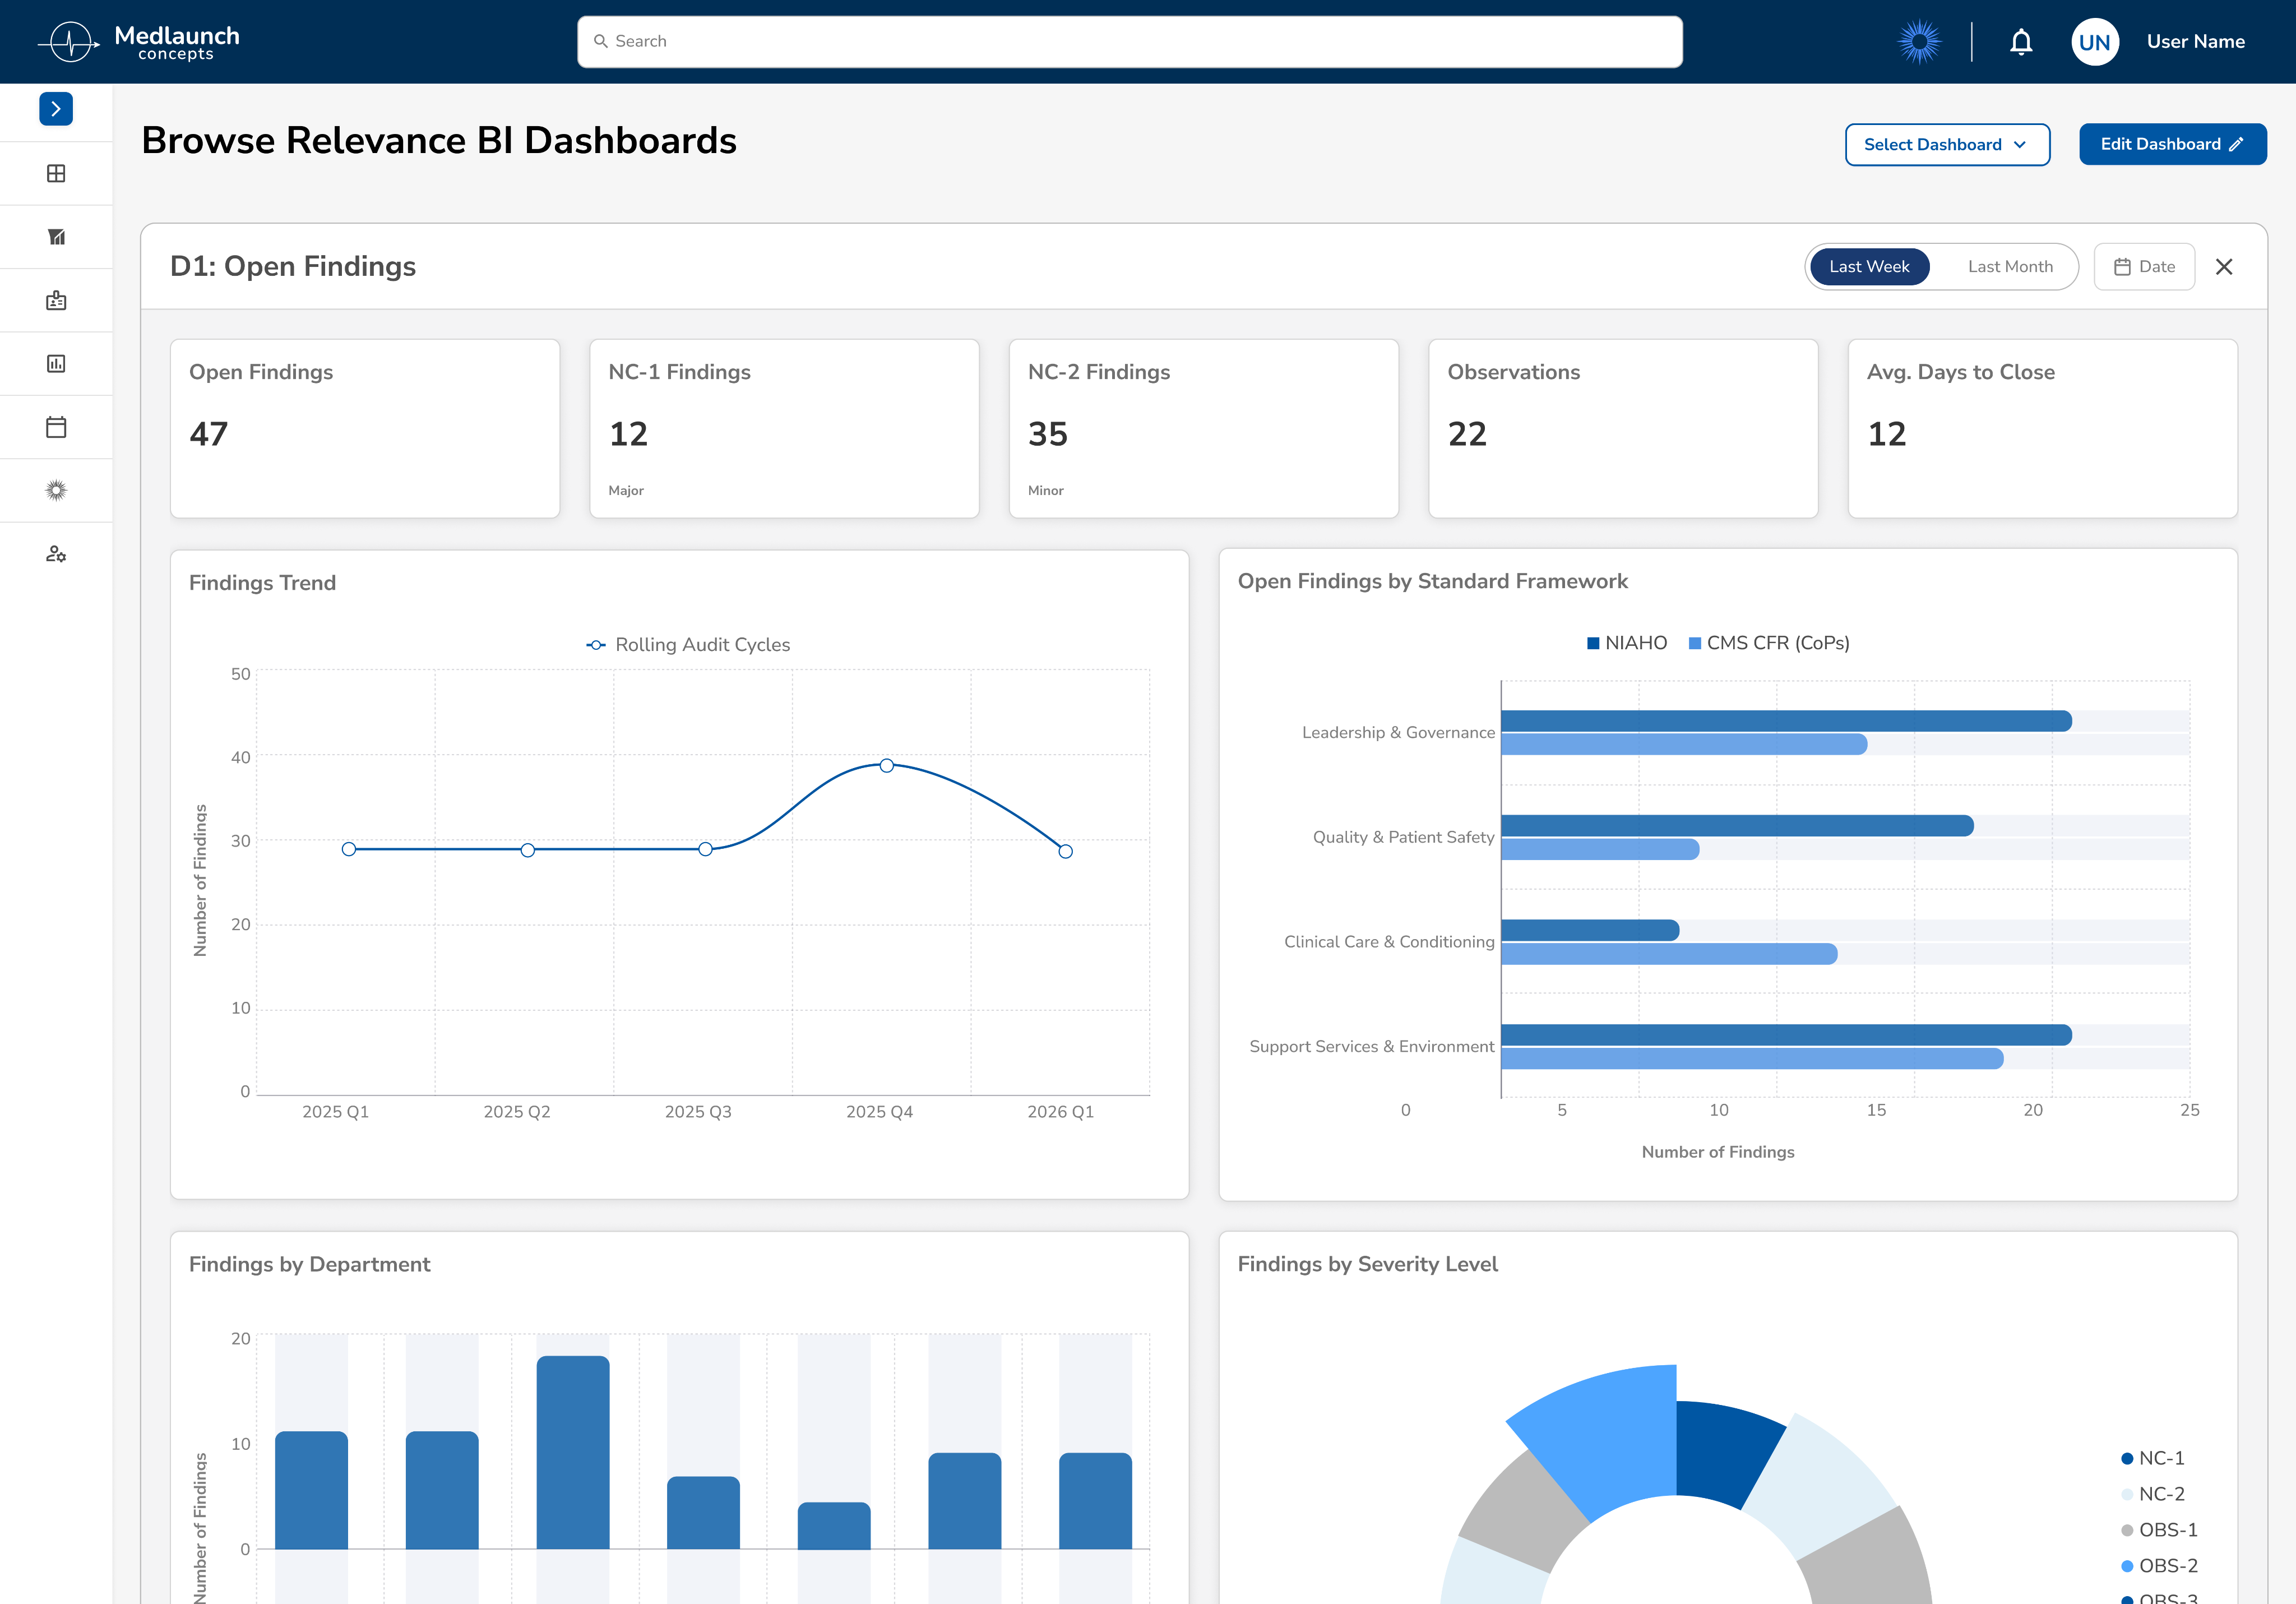2296x1604 pixels.
Task: Open the user settings sidebar icon
Action: pyautogui.click(x=56, y=554)
